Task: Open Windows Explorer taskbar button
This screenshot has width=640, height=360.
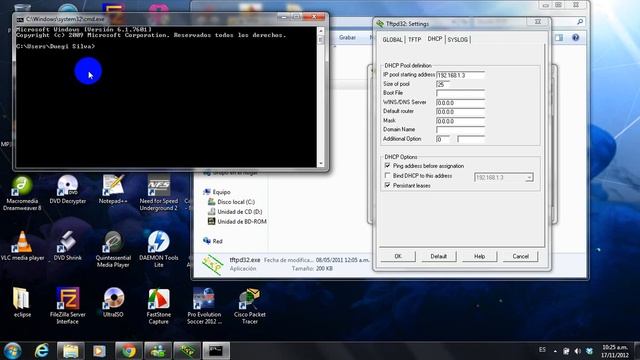Action: [x=70, y=351]
